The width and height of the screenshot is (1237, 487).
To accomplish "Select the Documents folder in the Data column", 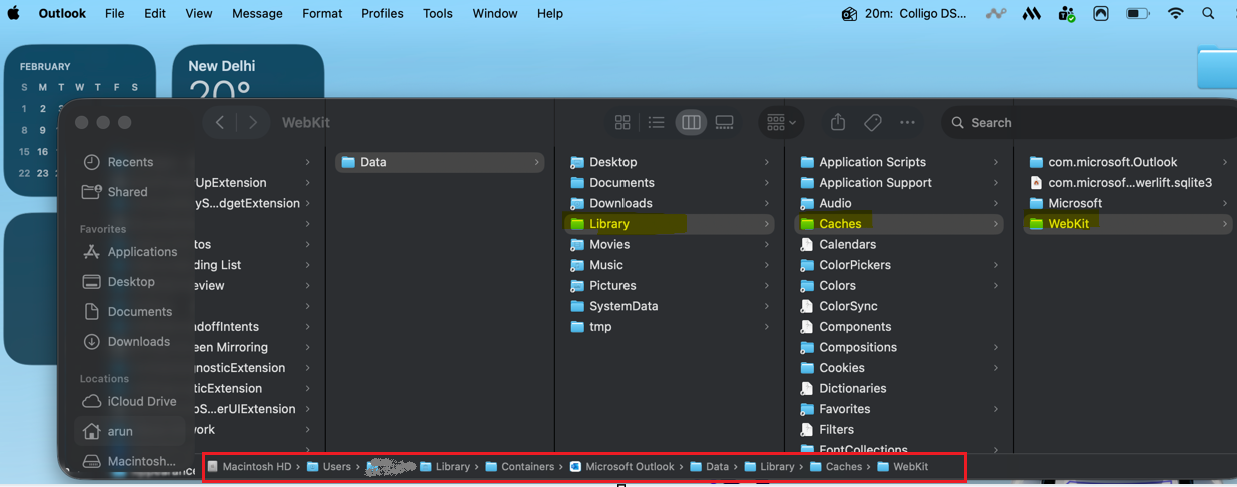I will pos(669,183).
